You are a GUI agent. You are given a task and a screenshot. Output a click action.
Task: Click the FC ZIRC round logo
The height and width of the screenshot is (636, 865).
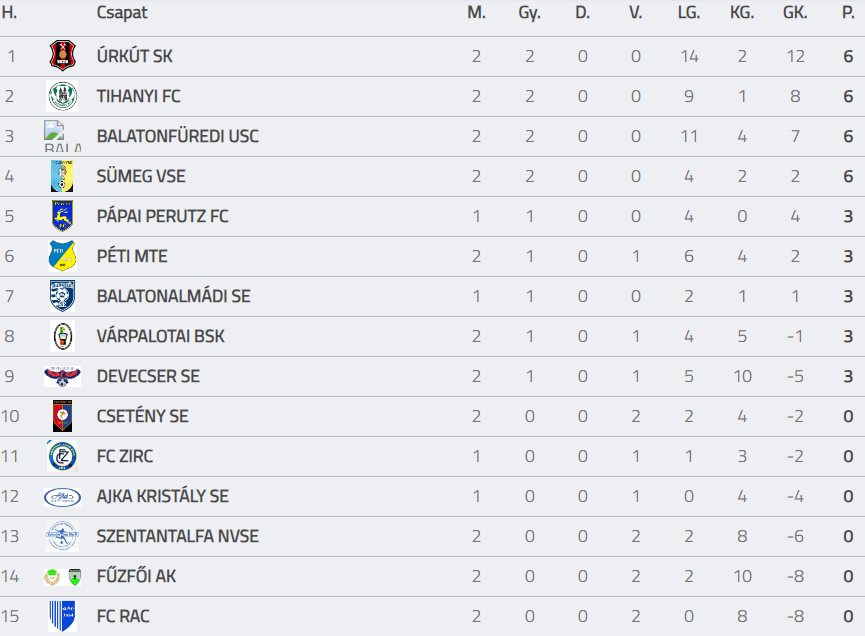point(62,456)
